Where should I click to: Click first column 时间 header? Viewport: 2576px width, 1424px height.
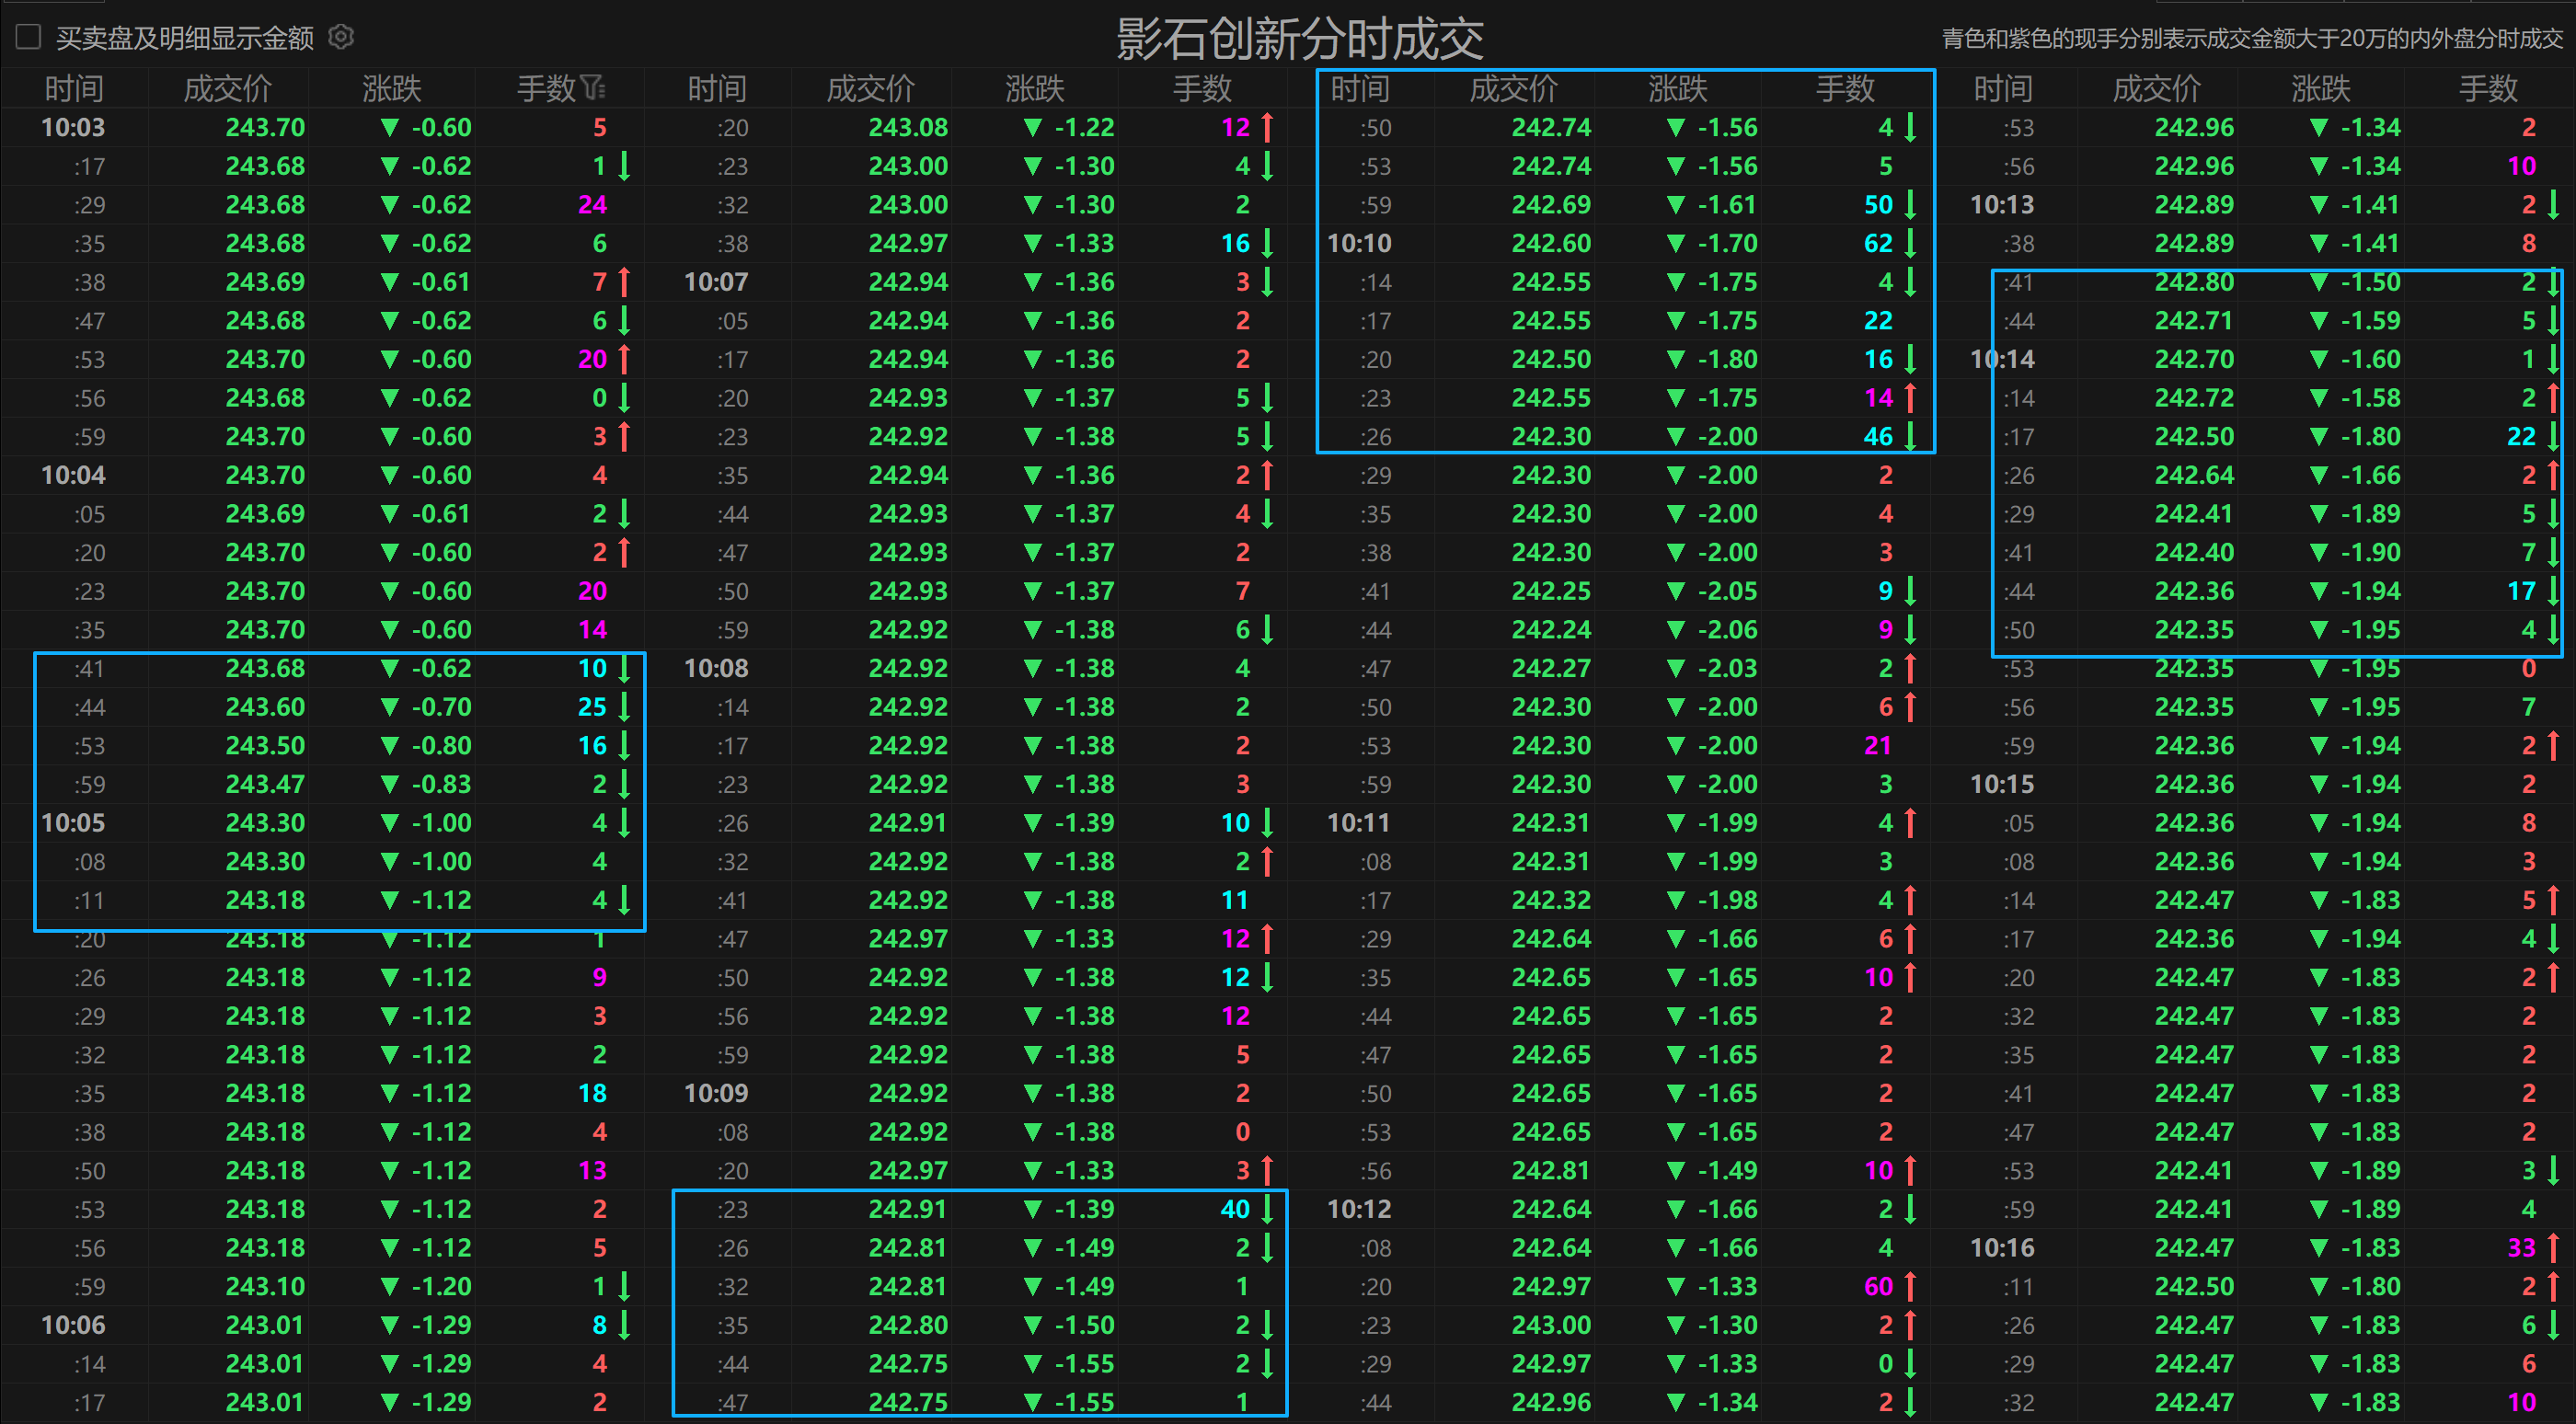(x=74, y=88)
